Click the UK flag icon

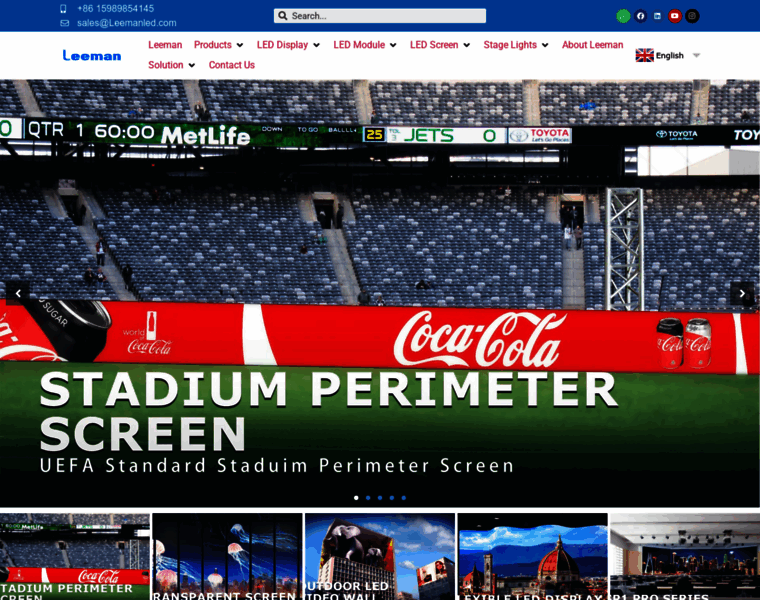[x=645, y=55]
